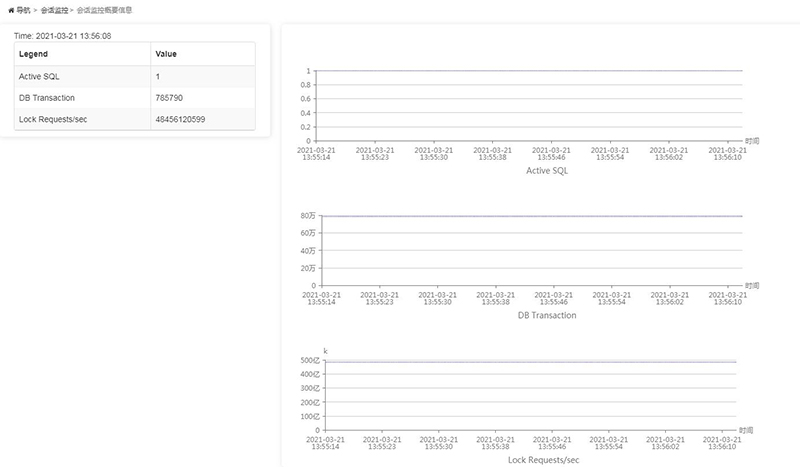The height and width of the screenshot is (467, 800).
Task: Select the Time 2021-03-21 13:56:08 text
Action: pos(62,36)
